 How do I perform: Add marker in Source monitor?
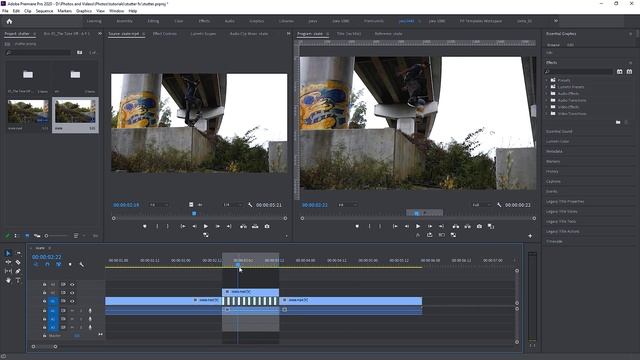145,226
